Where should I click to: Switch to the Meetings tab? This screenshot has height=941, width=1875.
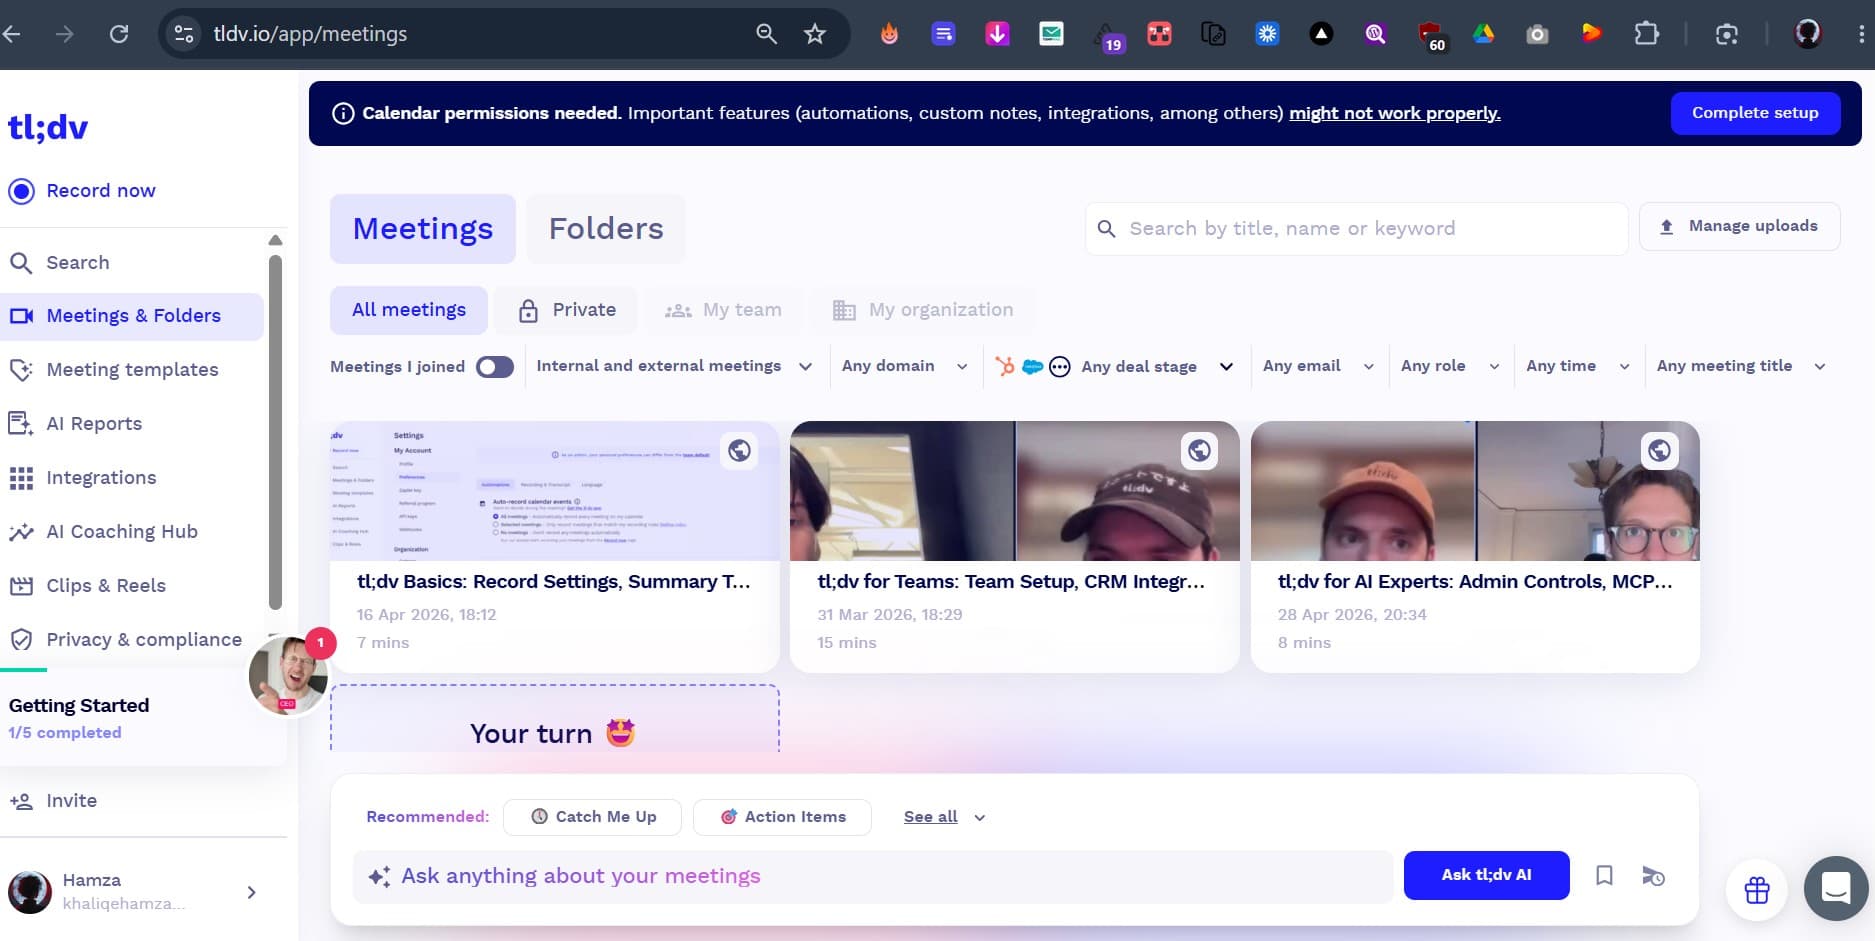(x=423, y=229)
